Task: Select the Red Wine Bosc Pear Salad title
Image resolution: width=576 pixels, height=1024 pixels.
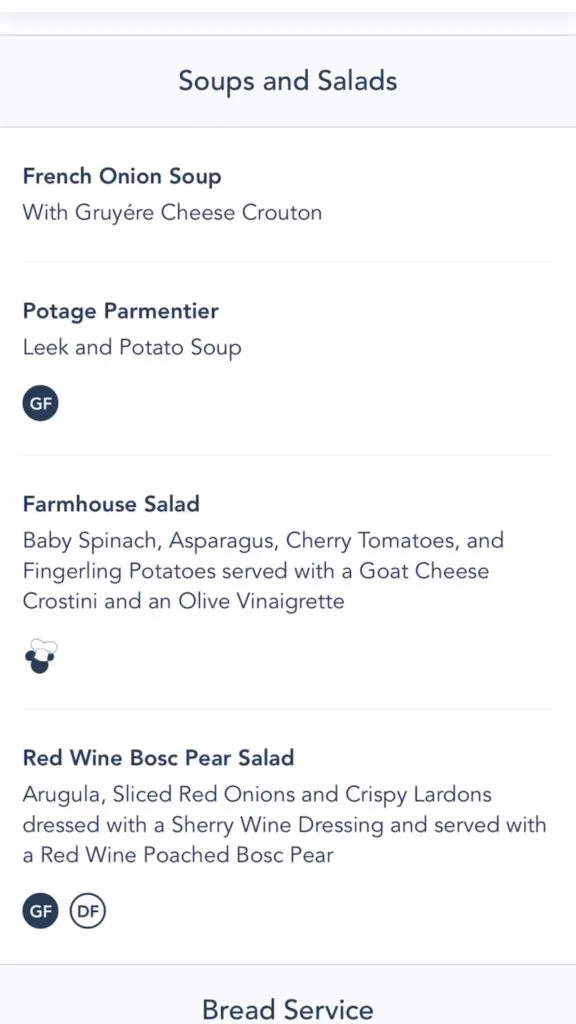Action: point(159,758)
